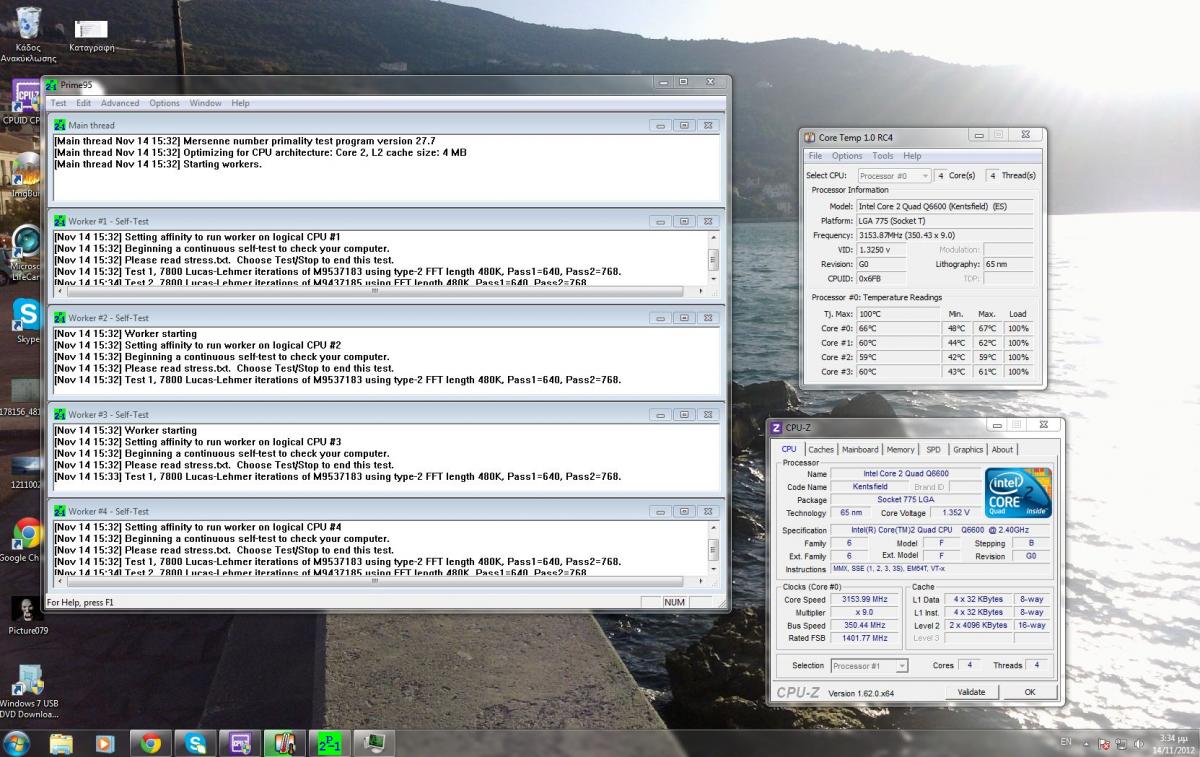
Task: Click the CPU-Z title bar icon
Action: pyautogui.click(x=776, y=428)
